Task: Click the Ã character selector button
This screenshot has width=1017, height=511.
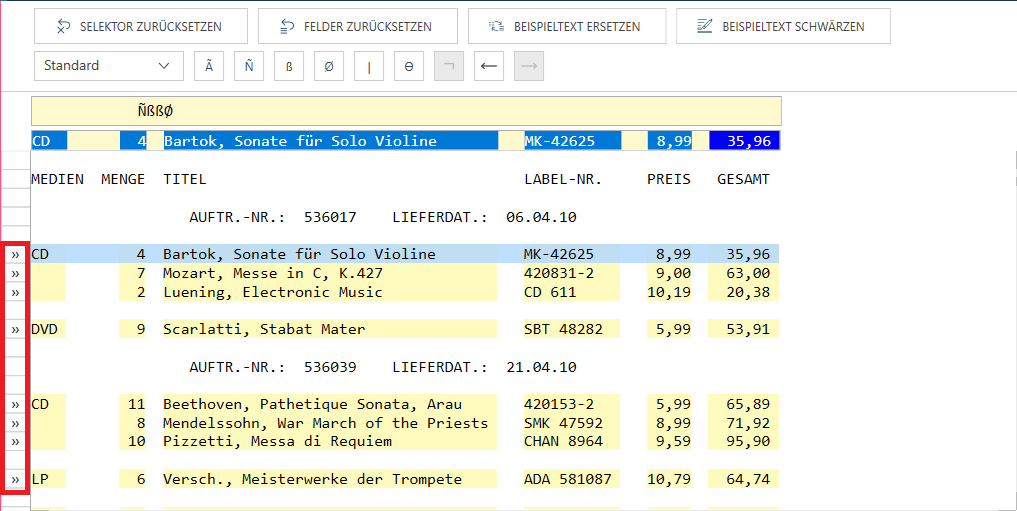Action: pos(208,66)
